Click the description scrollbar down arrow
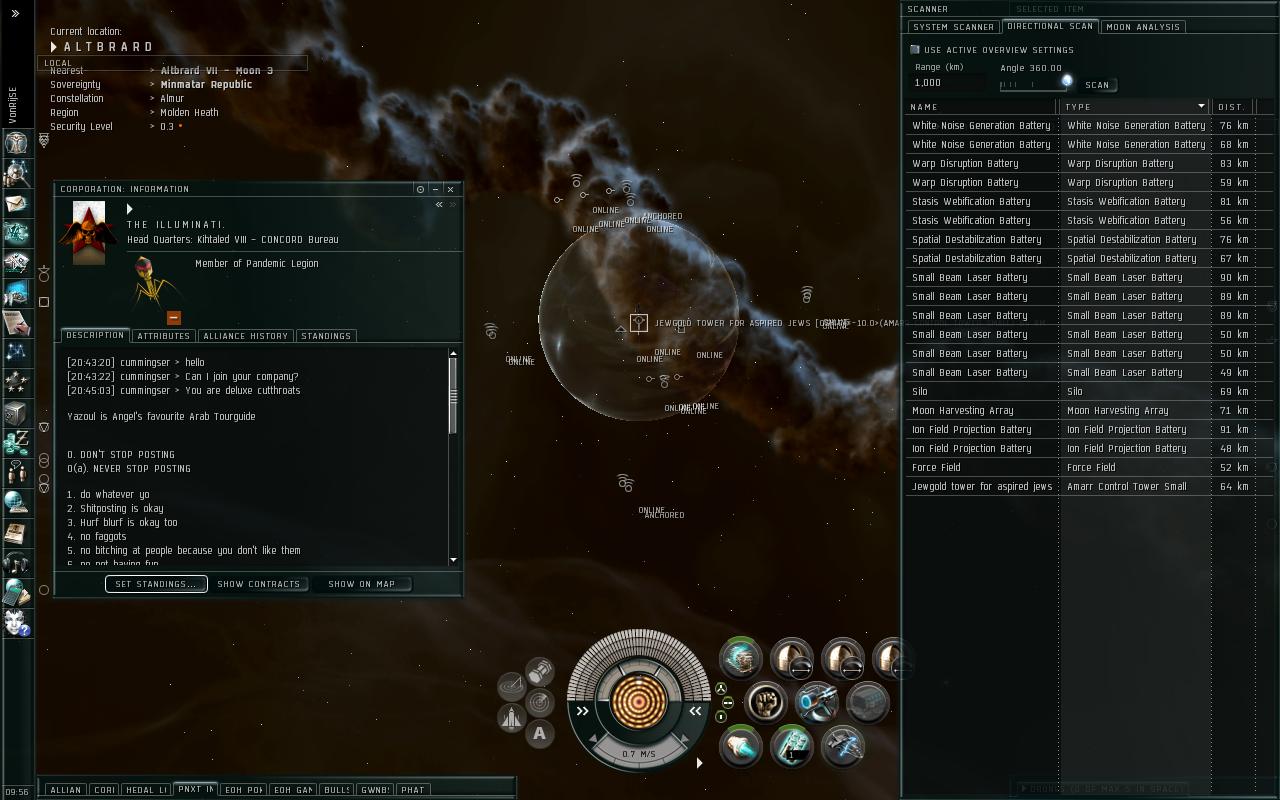This screenshot has width=1280, height=800. pyautogui.click(x=454, y=560)
